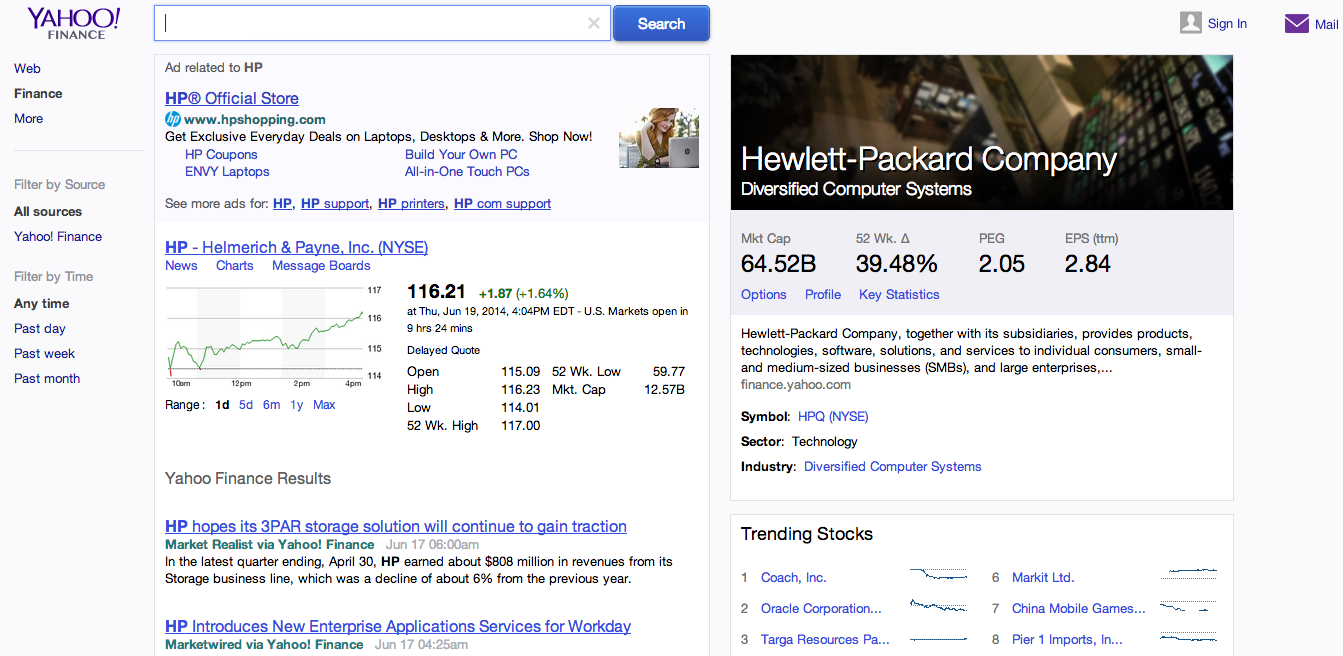Click the finance.yahoo.com source text

(796, 384)
